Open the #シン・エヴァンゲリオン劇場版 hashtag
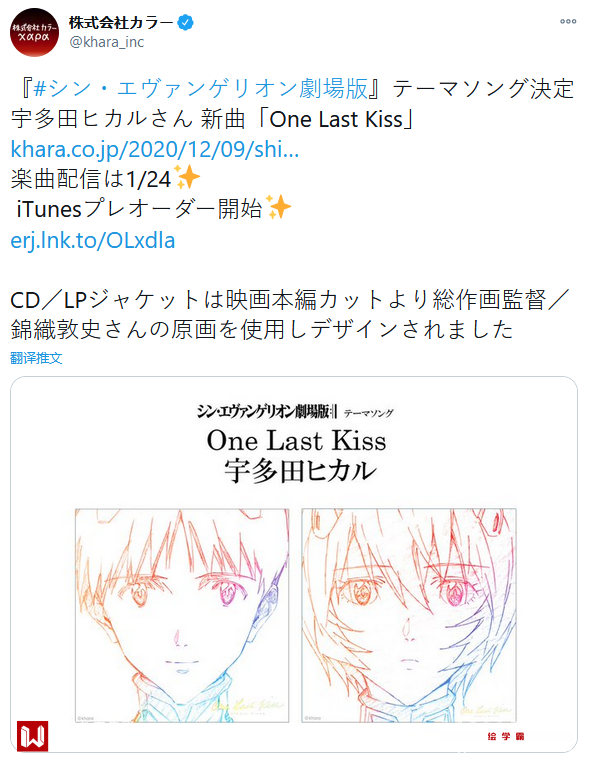The height and width of the screenshot is (764, 590). click(200, 89)
